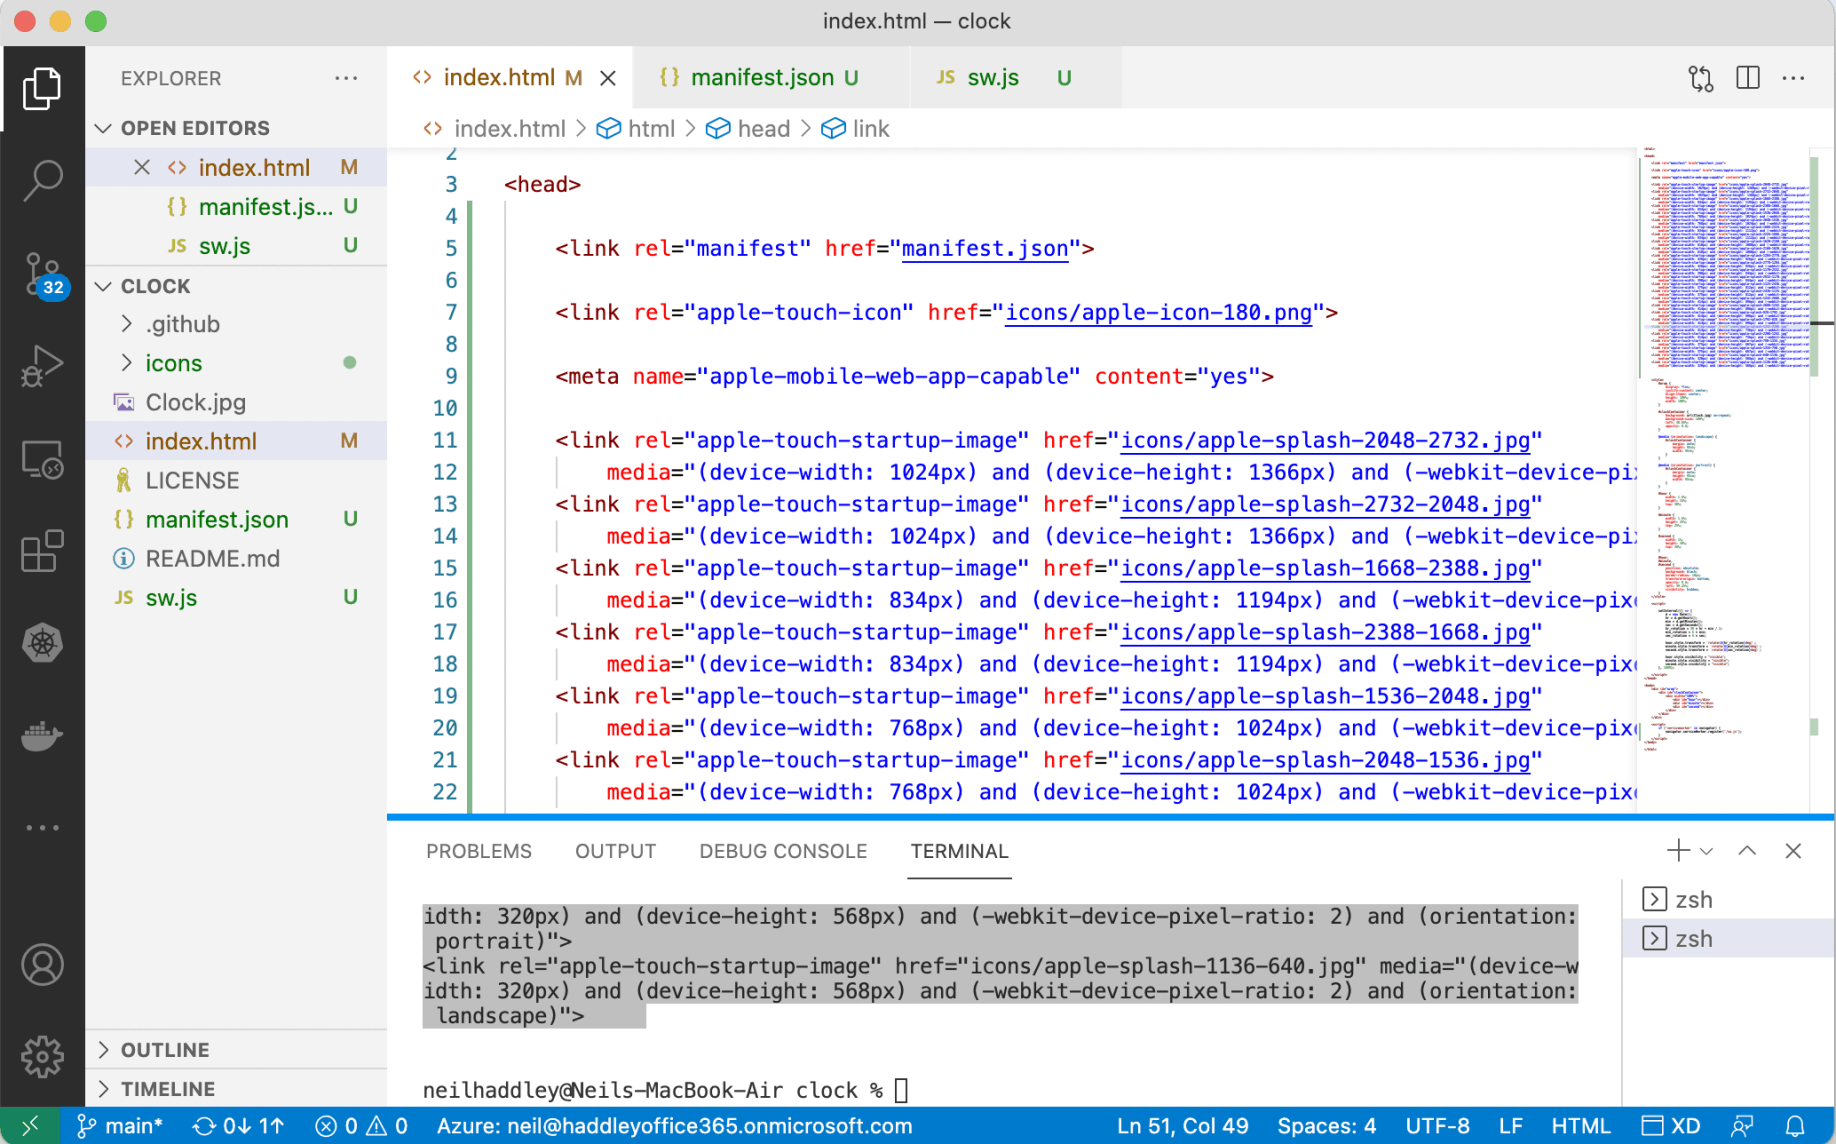Open README.md in the file explorer
The height and width of the screenshot is (1144, 1836).
pos(212,558)
